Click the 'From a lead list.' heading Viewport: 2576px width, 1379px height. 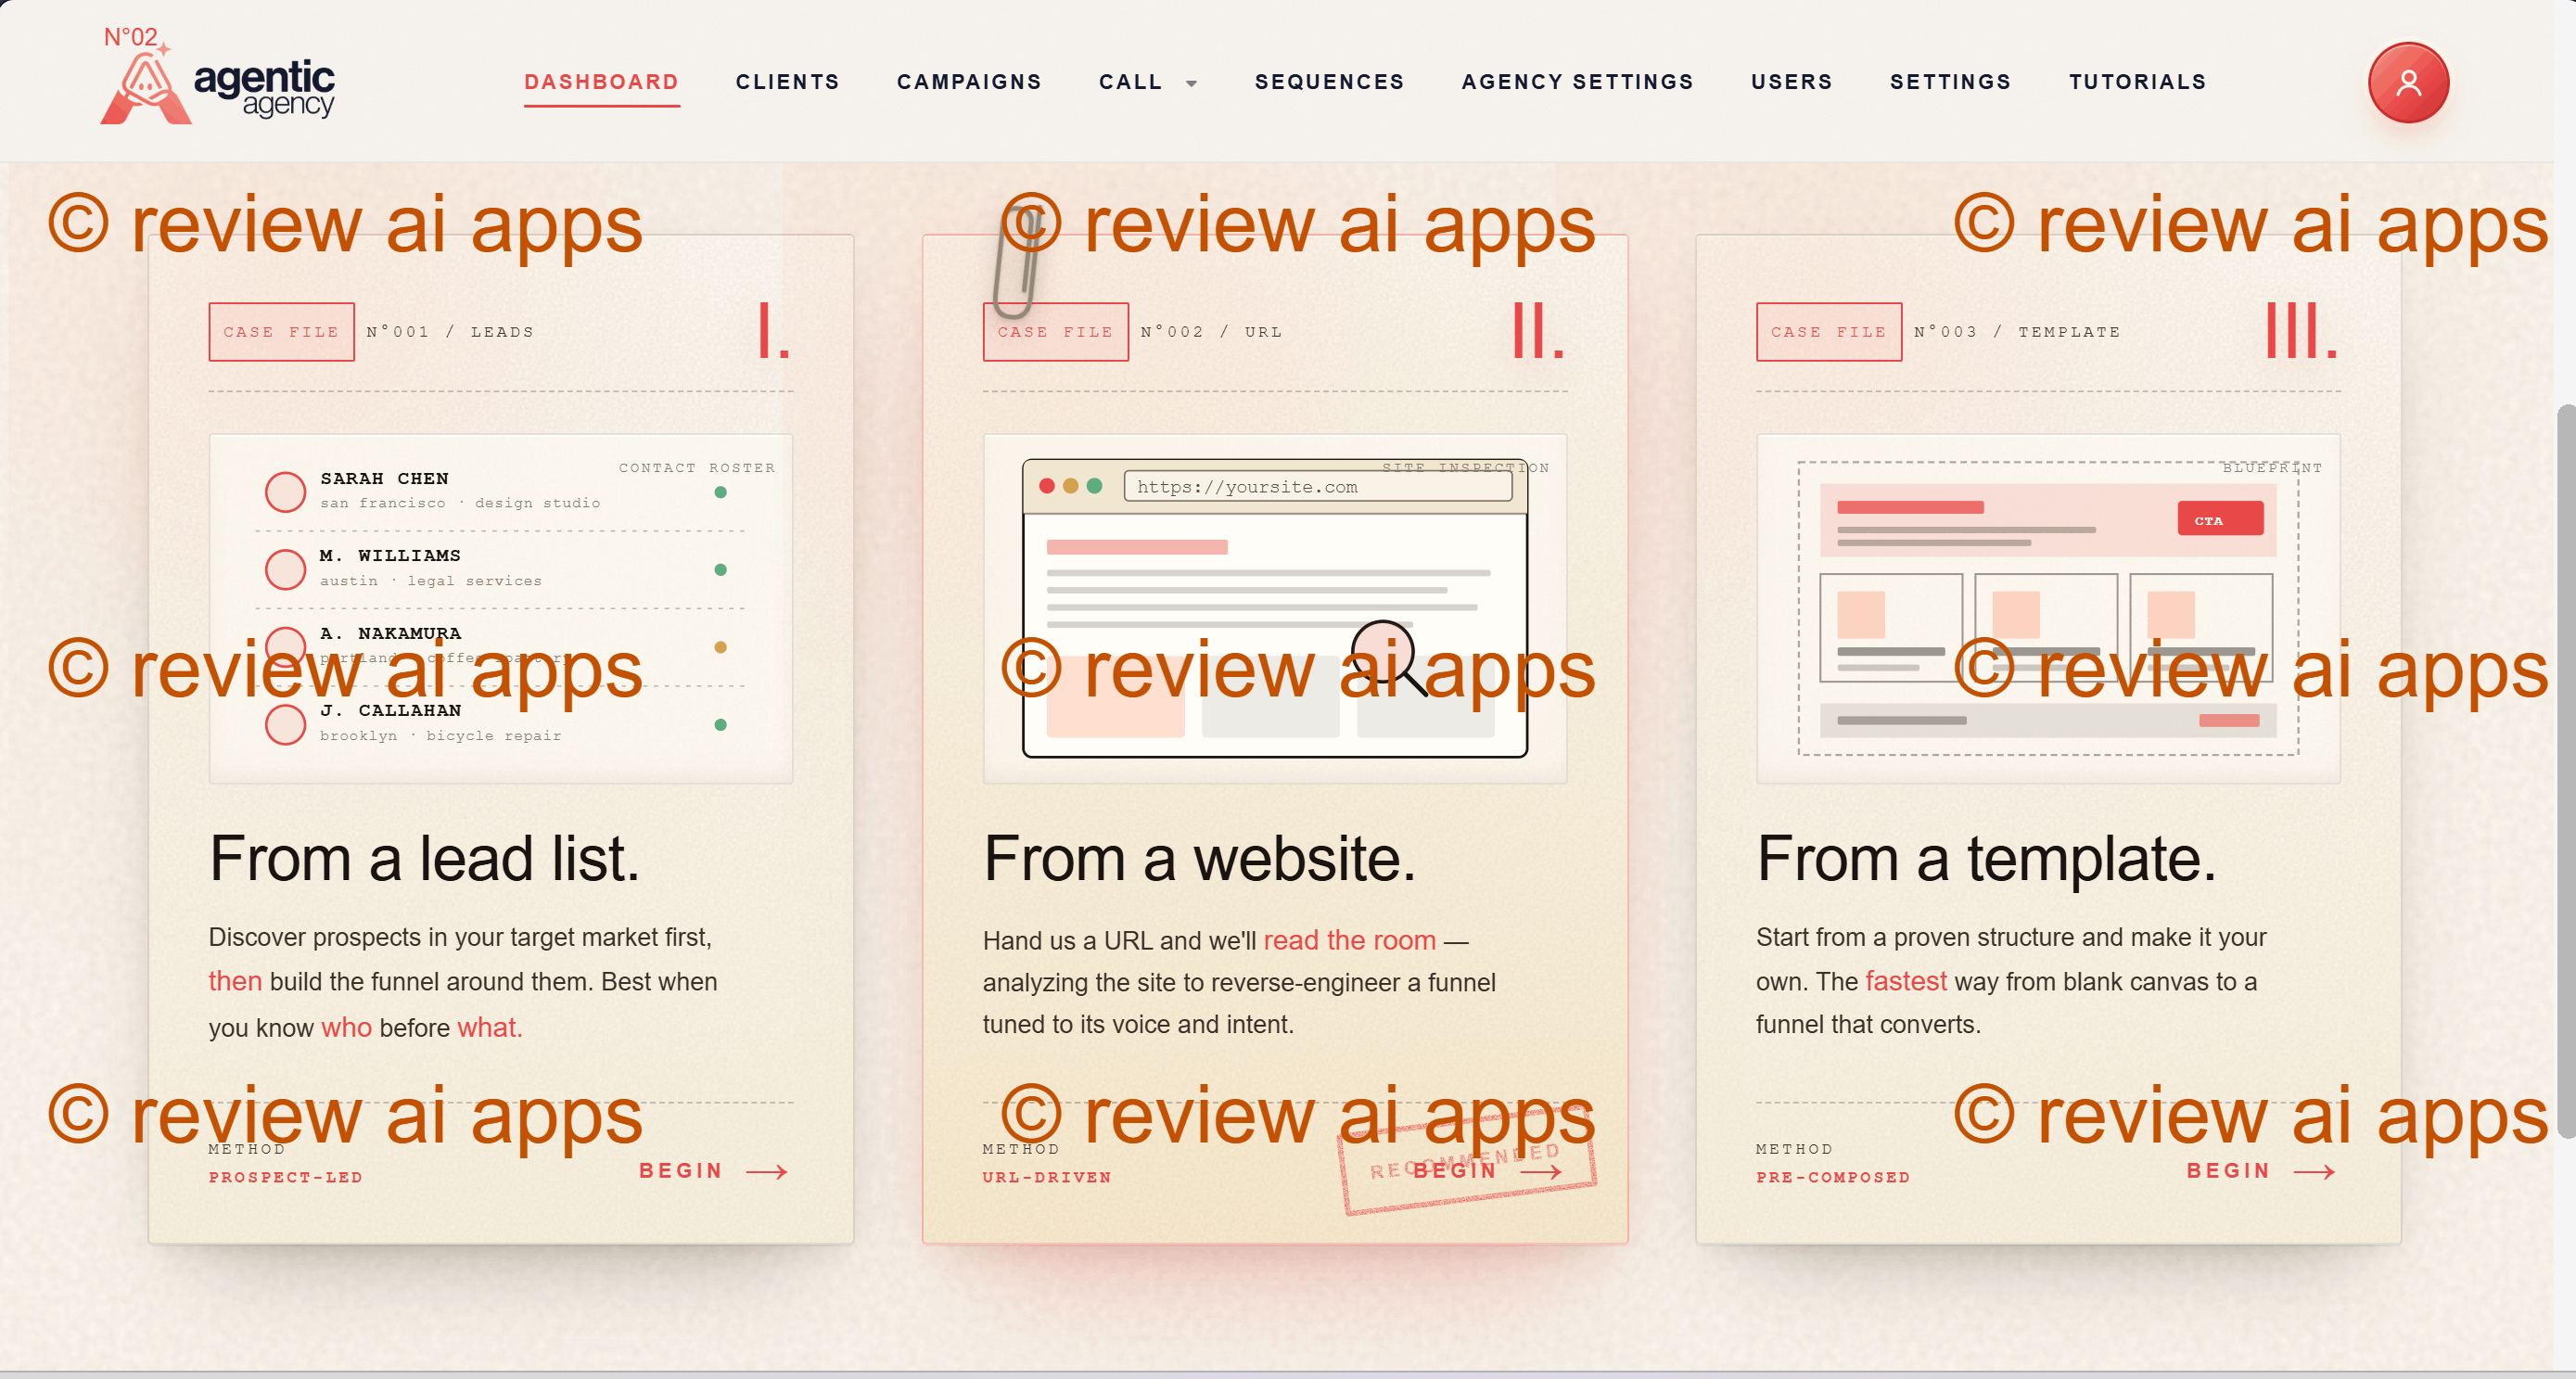[424, 858]
